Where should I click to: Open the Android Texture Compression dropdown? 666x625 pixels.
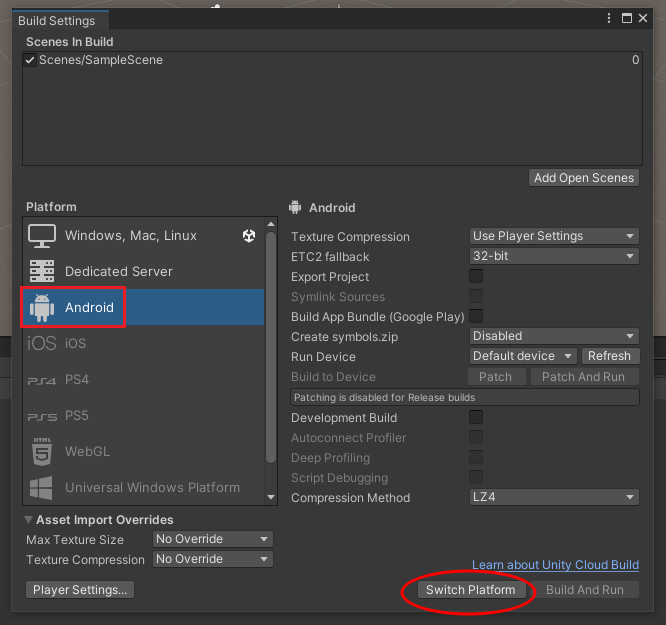tap(554, 236)
